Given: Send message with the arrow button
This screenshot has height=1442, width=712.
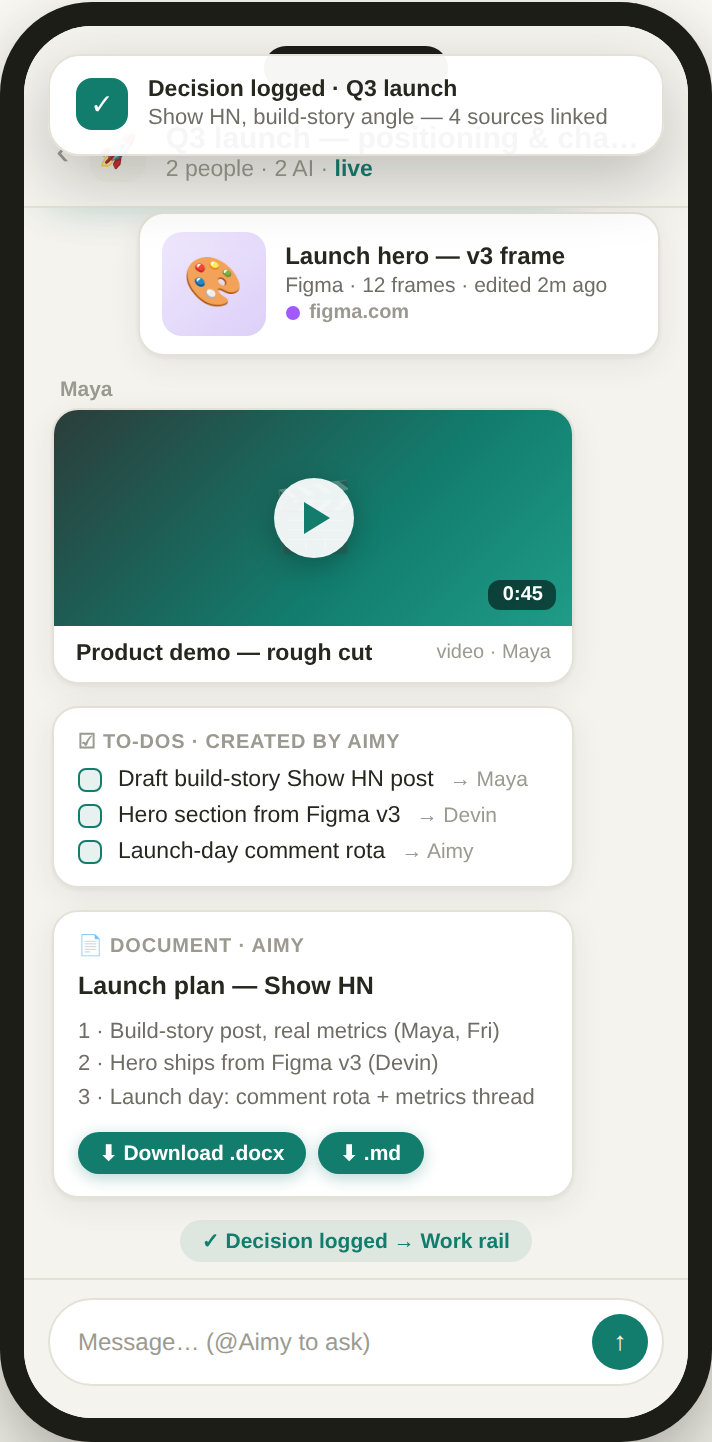Looking at the screenshot, I should [620, 1342].
